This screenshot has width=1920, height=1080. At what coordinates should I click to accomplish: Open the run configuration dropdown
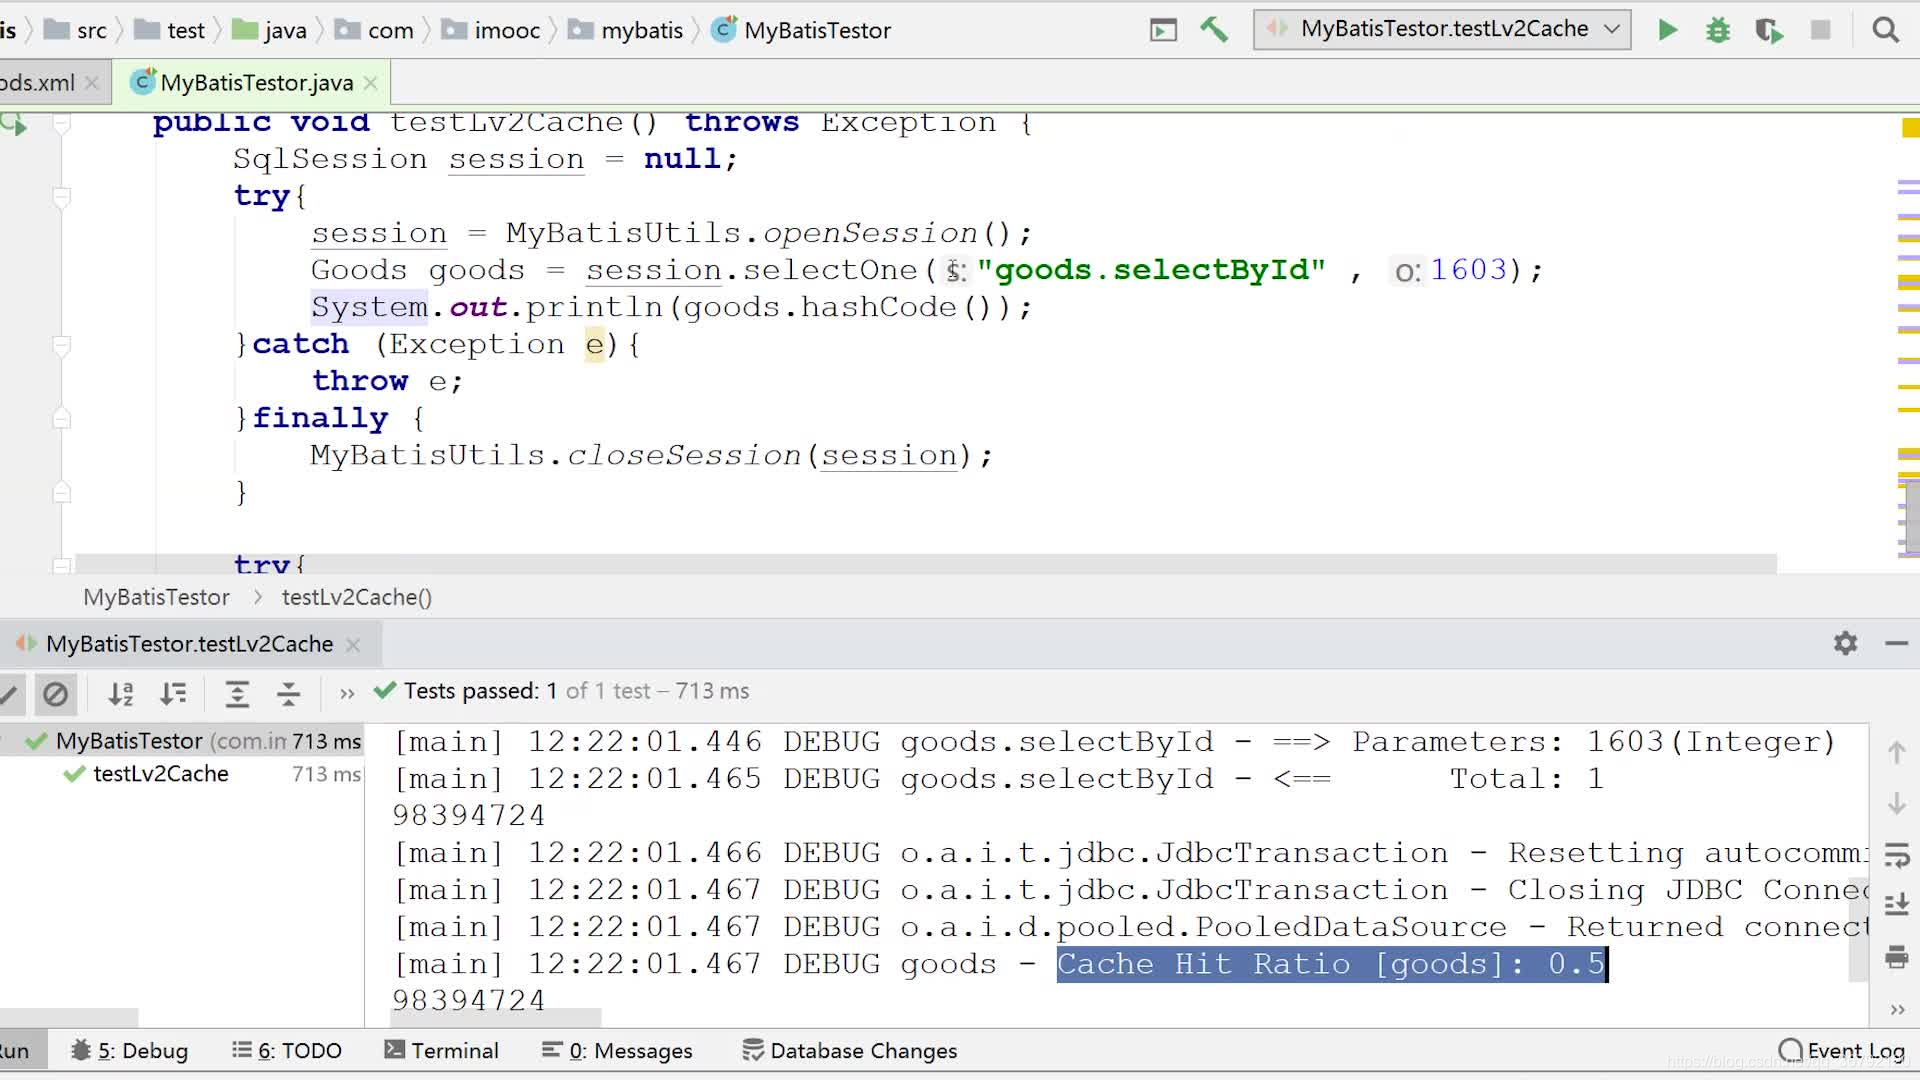pos(1442,29)
